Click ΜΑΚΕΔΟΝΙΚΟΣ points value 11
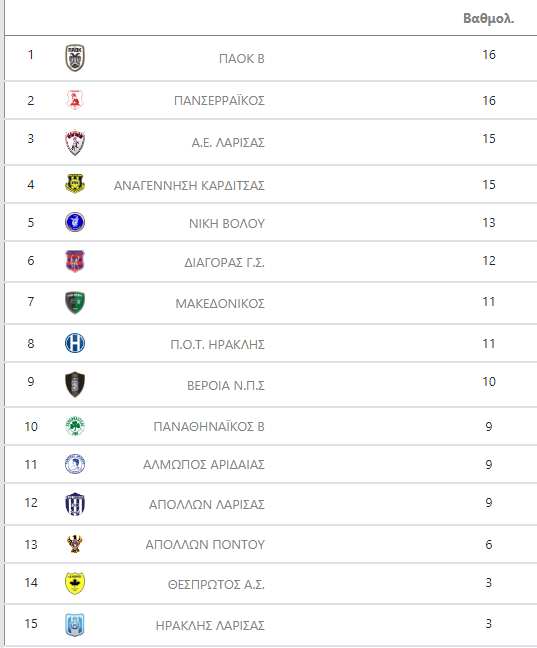This screenshot has height=648, width=537. 489,302
